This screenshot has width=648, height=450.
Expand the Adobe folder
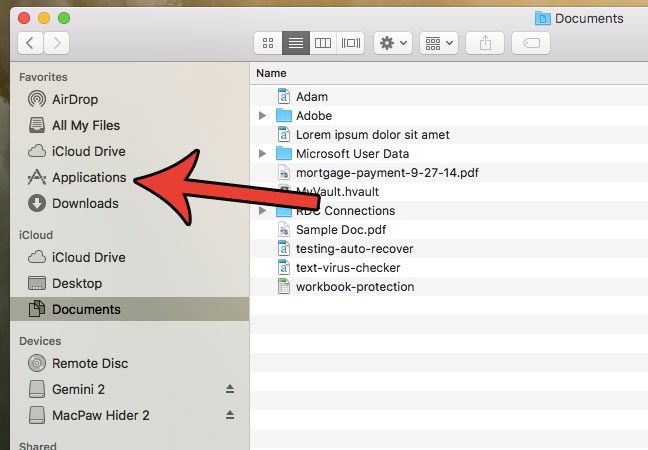[x=262, y=116]
